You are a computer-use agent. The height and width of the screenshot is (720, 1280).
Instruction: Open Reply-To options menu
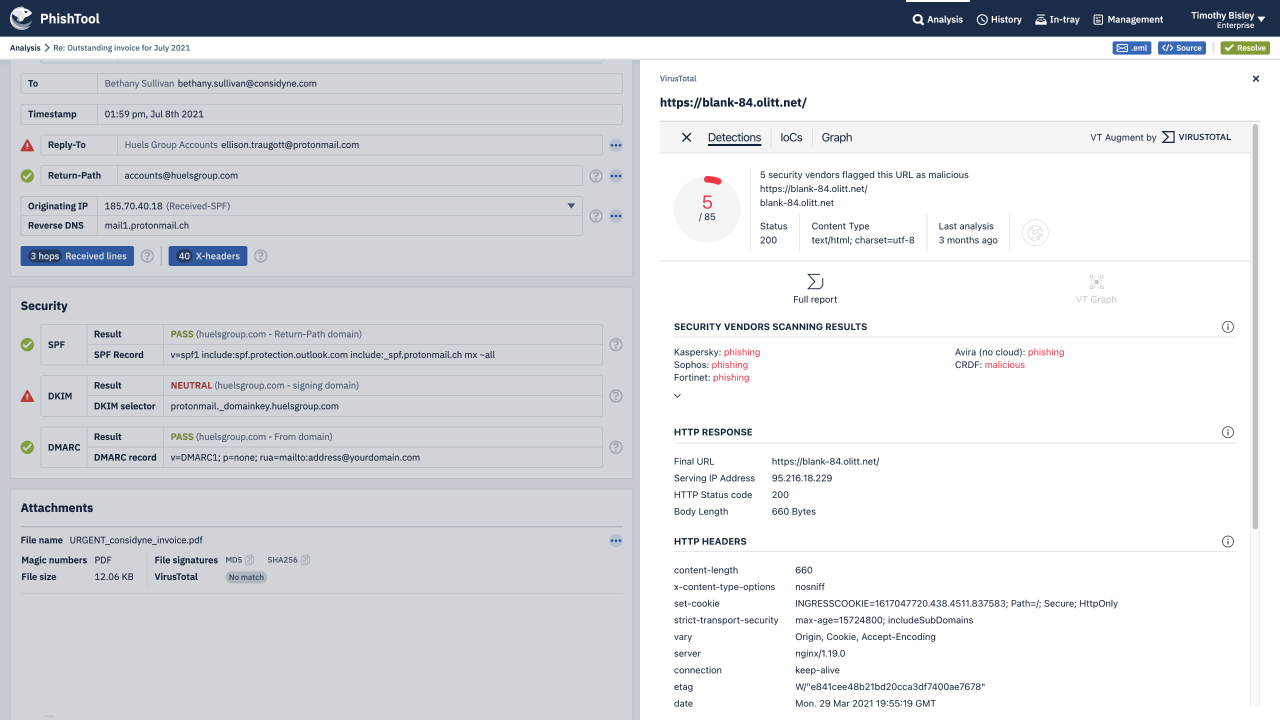pos(616,145)
